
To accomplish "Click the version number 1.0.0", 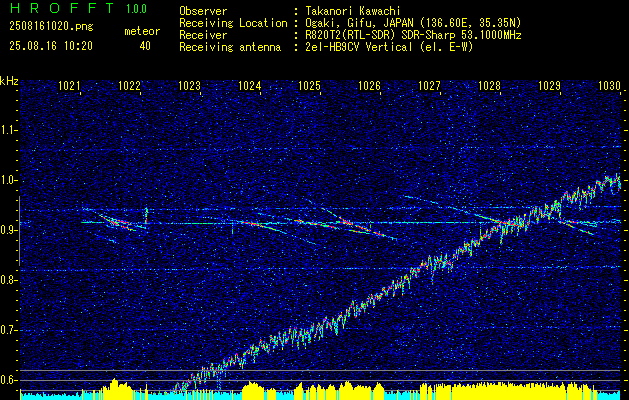I will 136,9.
